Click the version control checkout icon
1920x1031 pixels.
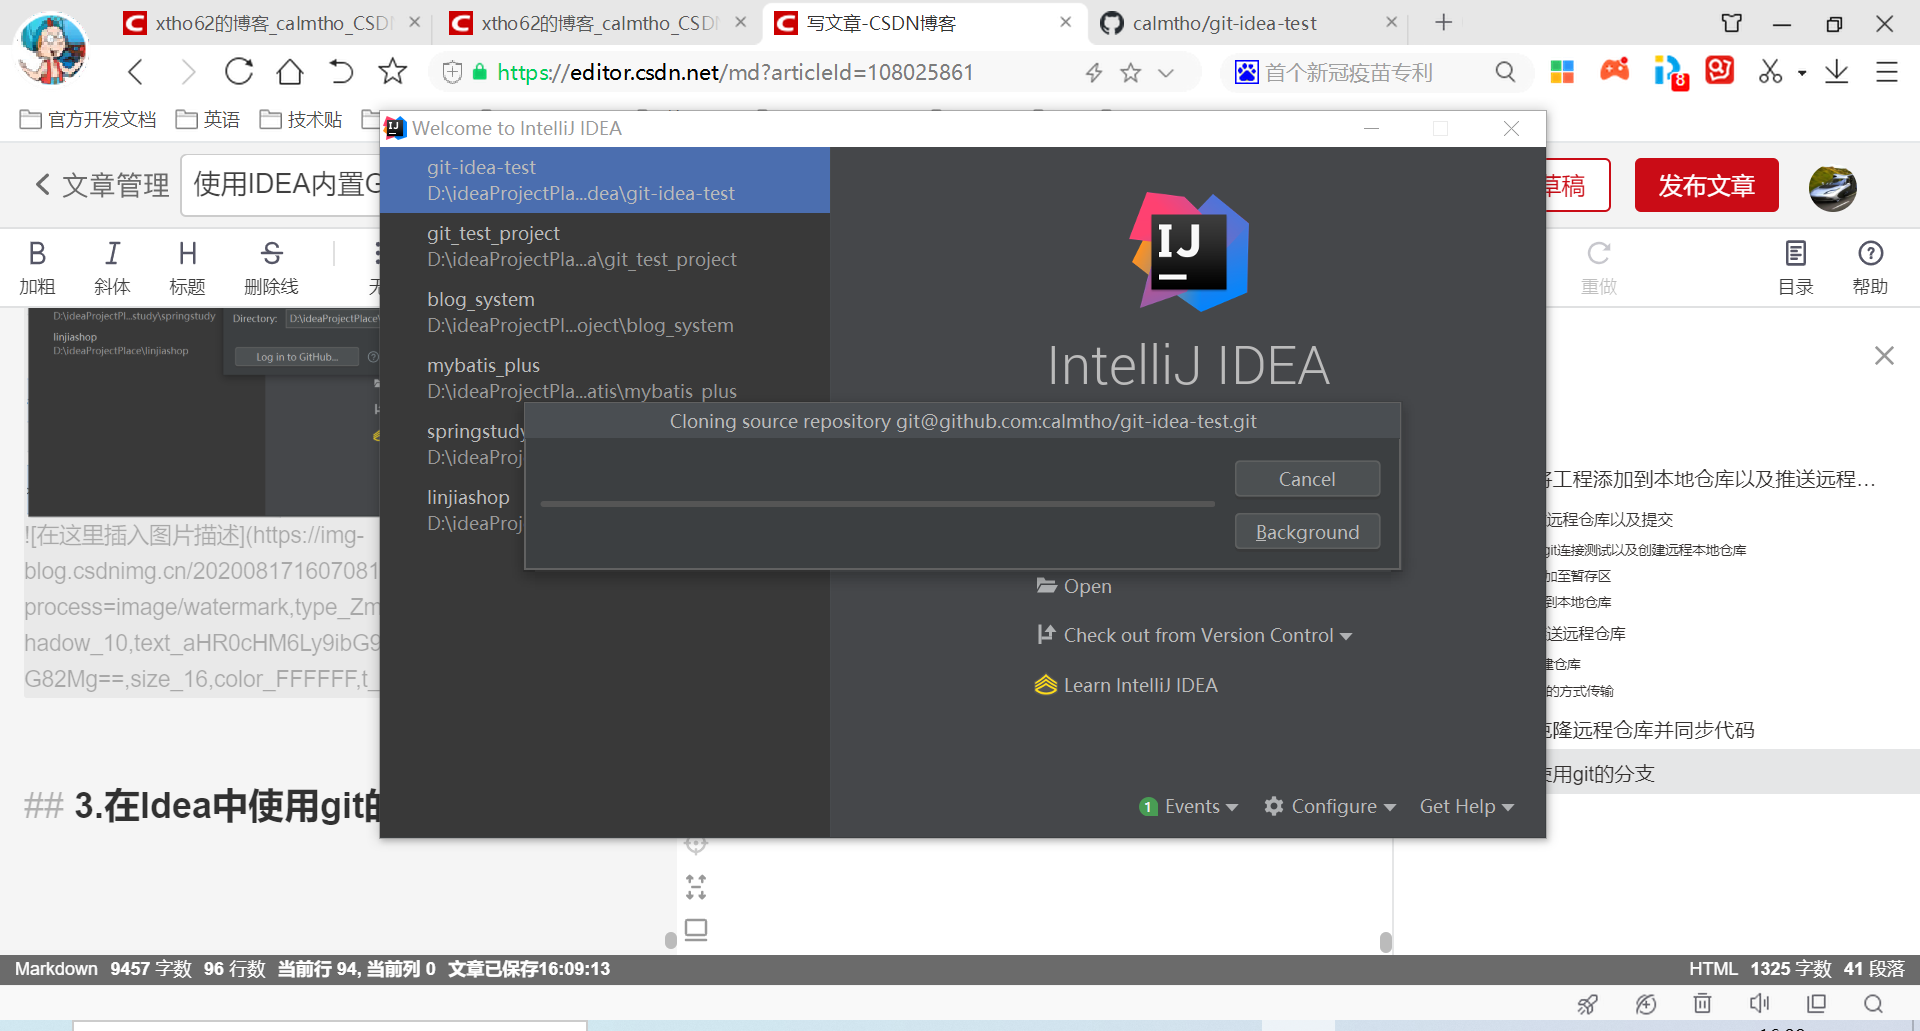[1046, 634]
